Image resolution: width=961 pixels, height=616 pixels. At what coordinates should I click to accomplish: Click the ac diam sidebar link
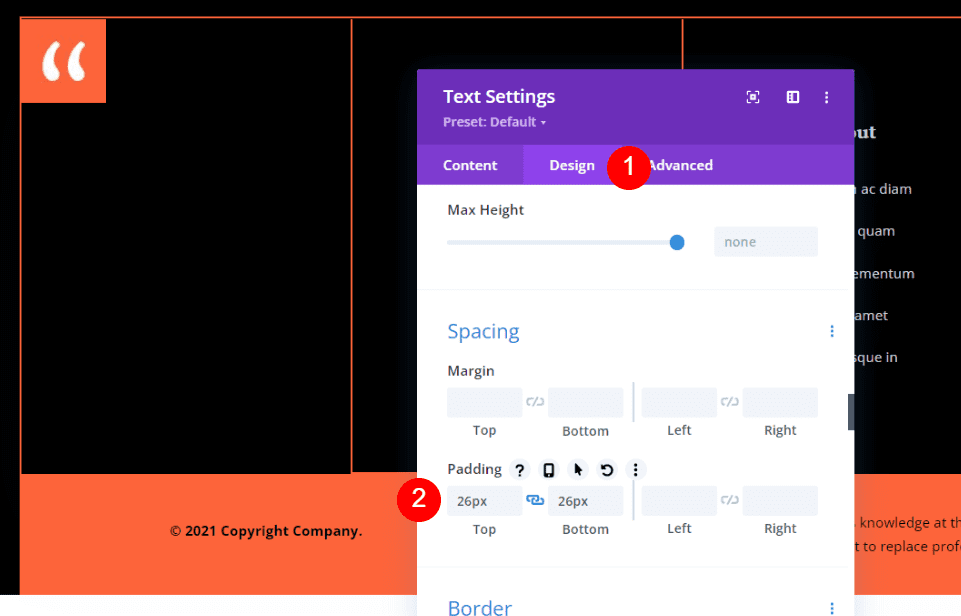(886, 189)
